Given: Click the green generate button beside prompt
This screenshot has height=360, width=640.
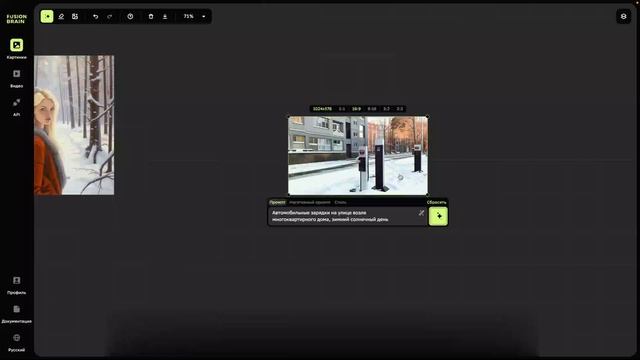Looking at the screenshot, I should coord(438,216).
